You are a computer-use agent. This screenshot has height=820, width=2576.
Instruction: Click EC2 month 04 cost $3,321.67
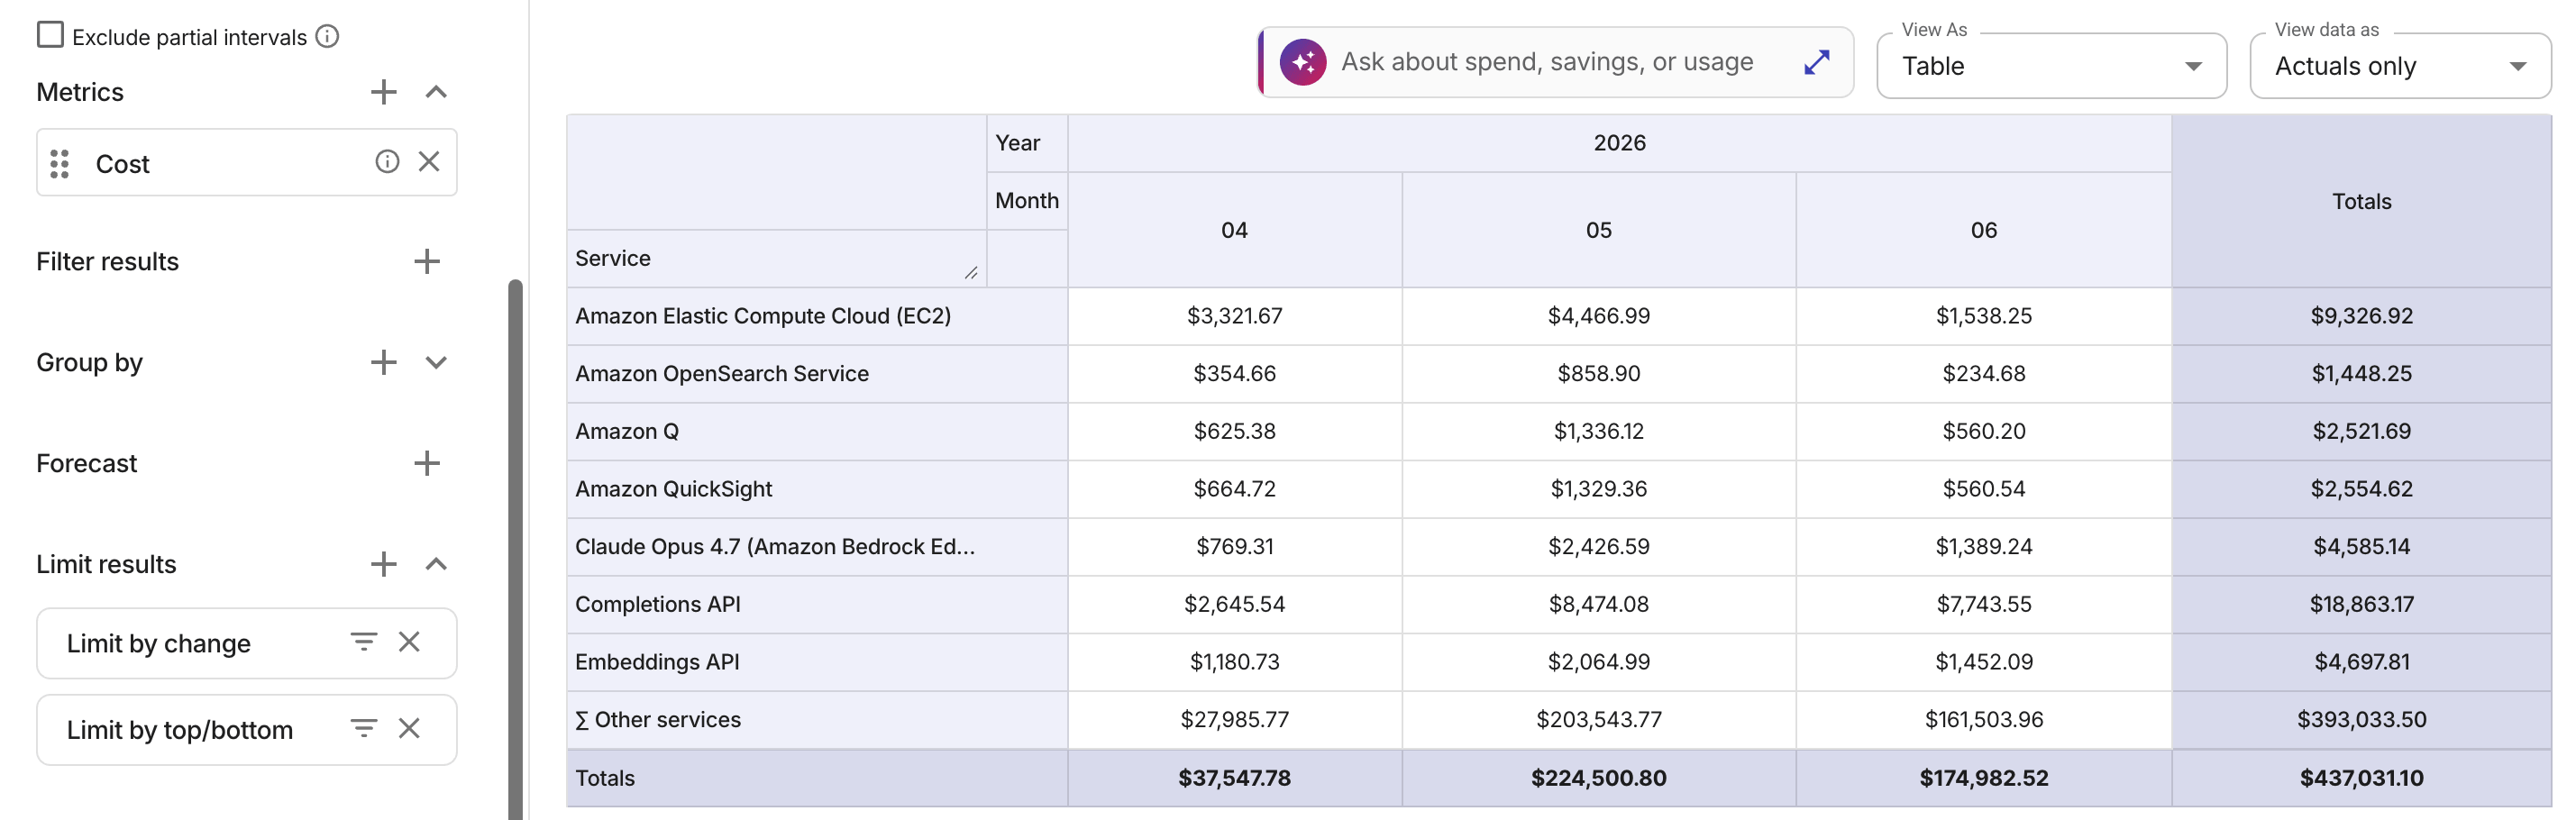tap(1234, 316)
